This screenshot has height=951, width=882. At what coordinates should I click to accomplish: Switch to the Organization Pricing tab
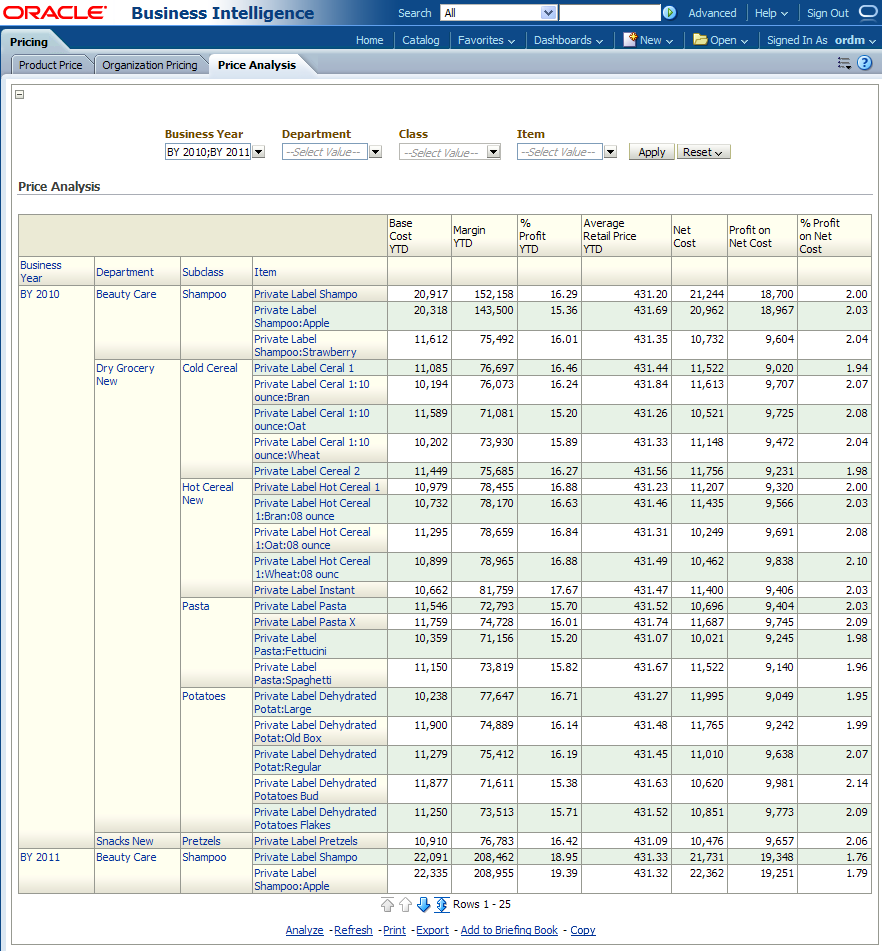coord(150,65)
